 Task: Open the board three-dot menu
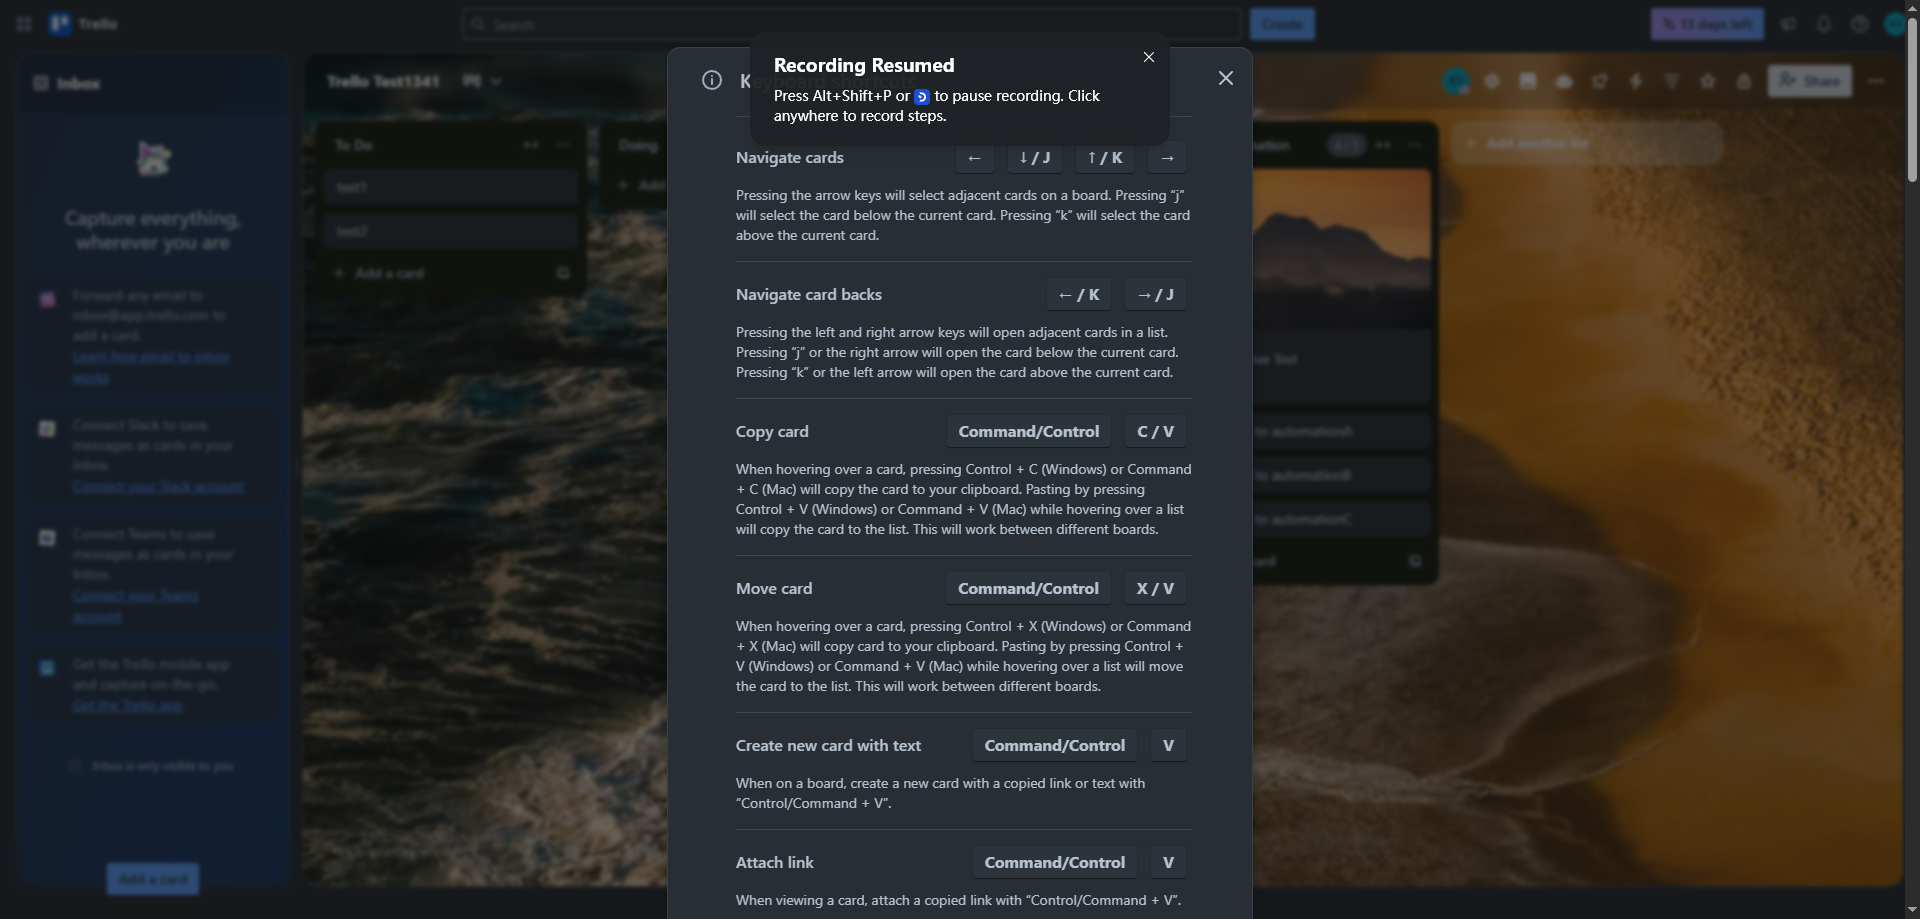(x=1876, y=81)
